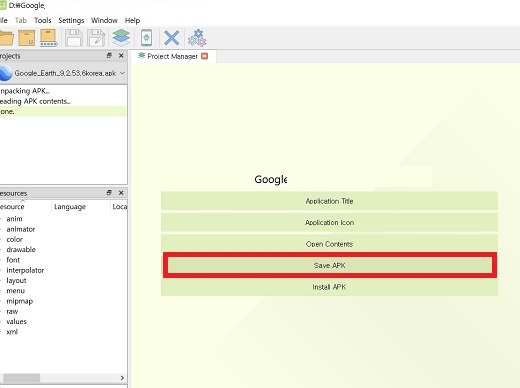This screenshot has width=520, height=388.
Task: Open the Settings menu
Action: tap(71, 20)
